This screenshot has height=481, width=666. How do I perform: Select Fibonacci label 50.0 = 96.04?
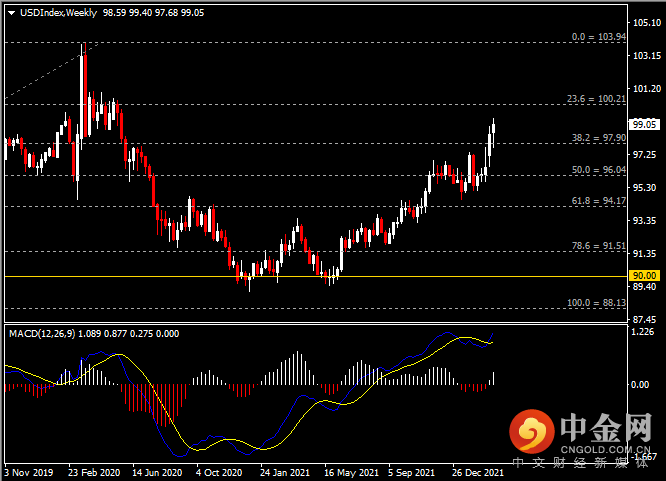point(598,170)
